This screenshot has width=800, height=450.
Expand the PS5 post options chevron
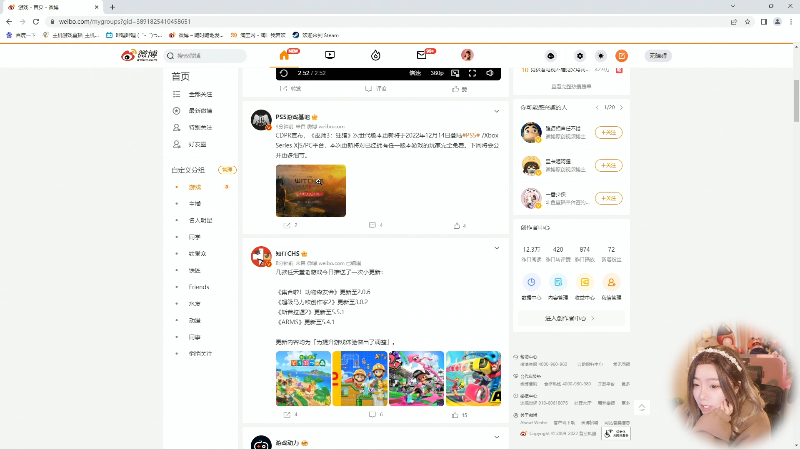point(496,111)
